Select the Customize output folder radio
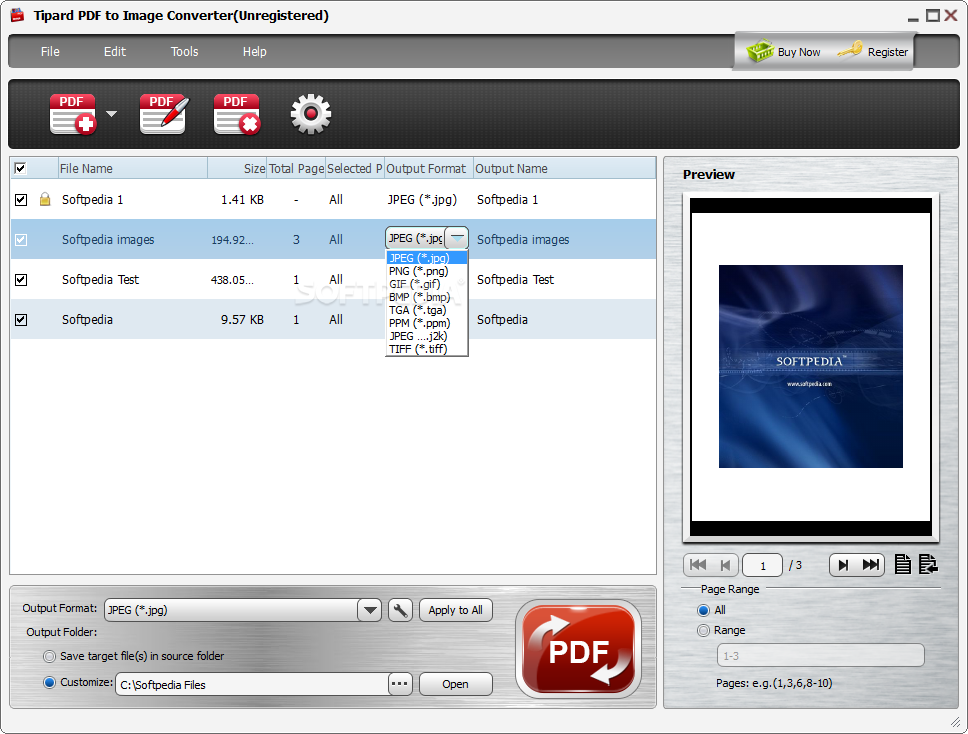The height and width of the screenshot is (734, 968). click(49, 683)
